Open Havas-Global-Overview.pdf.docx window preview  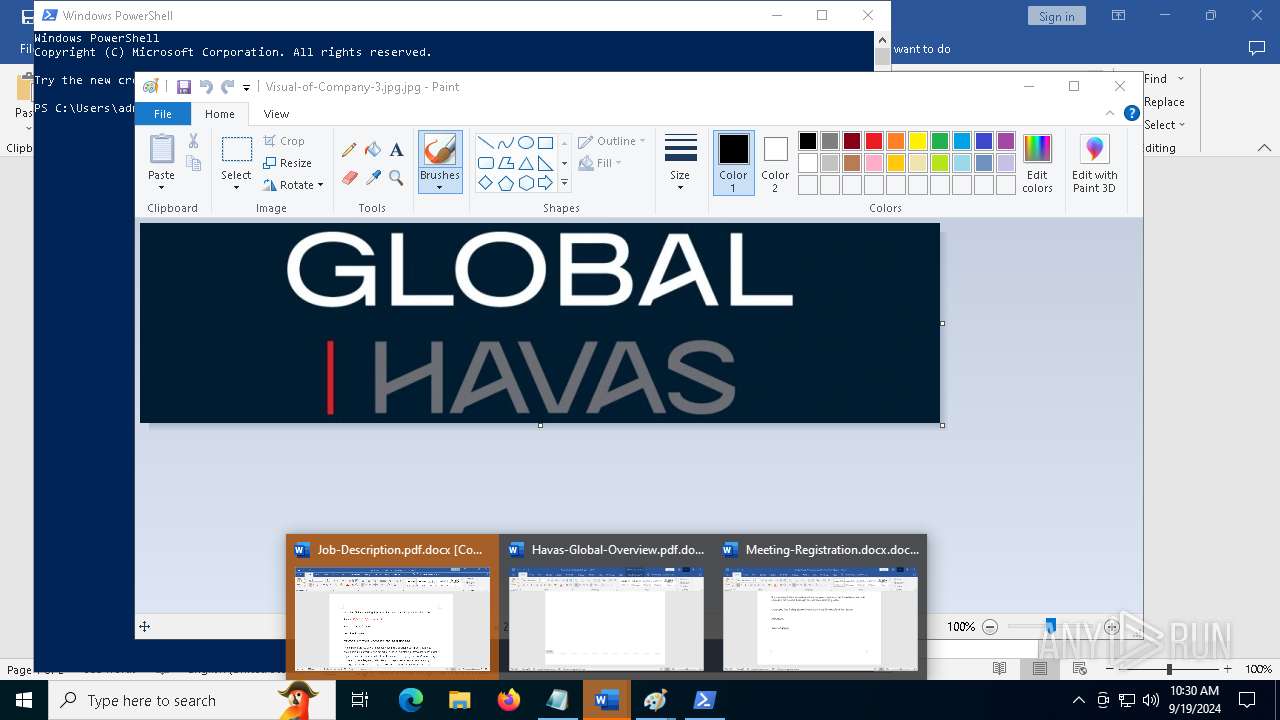point(606,607)
